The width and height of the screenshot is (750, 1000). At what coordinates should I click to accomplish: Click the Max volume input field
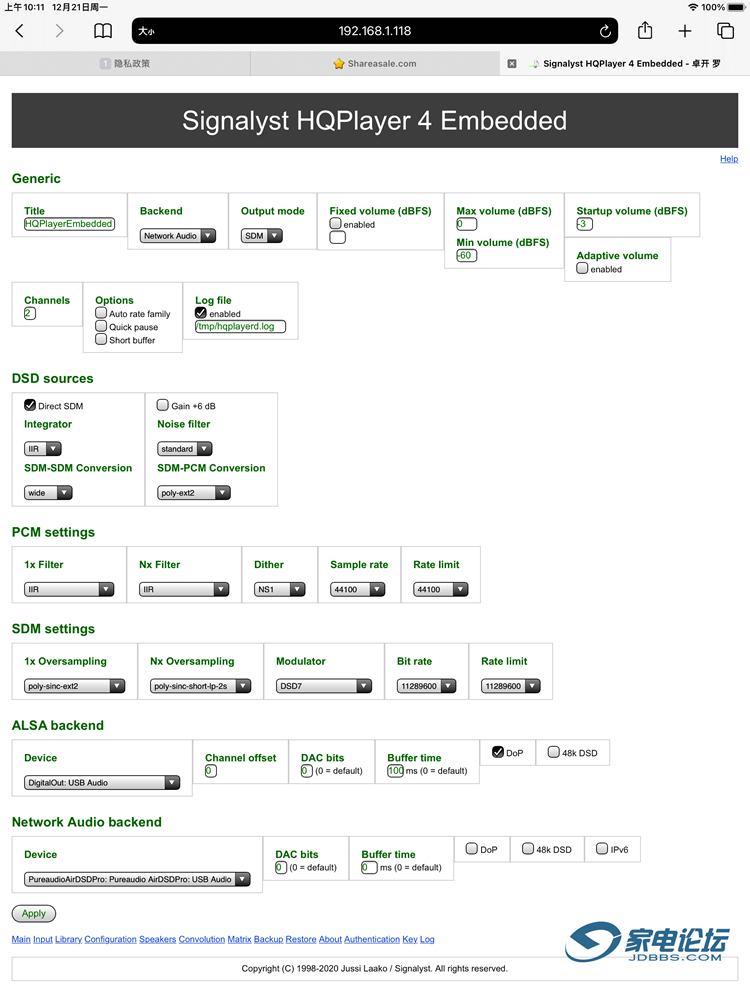coord(466,224)
